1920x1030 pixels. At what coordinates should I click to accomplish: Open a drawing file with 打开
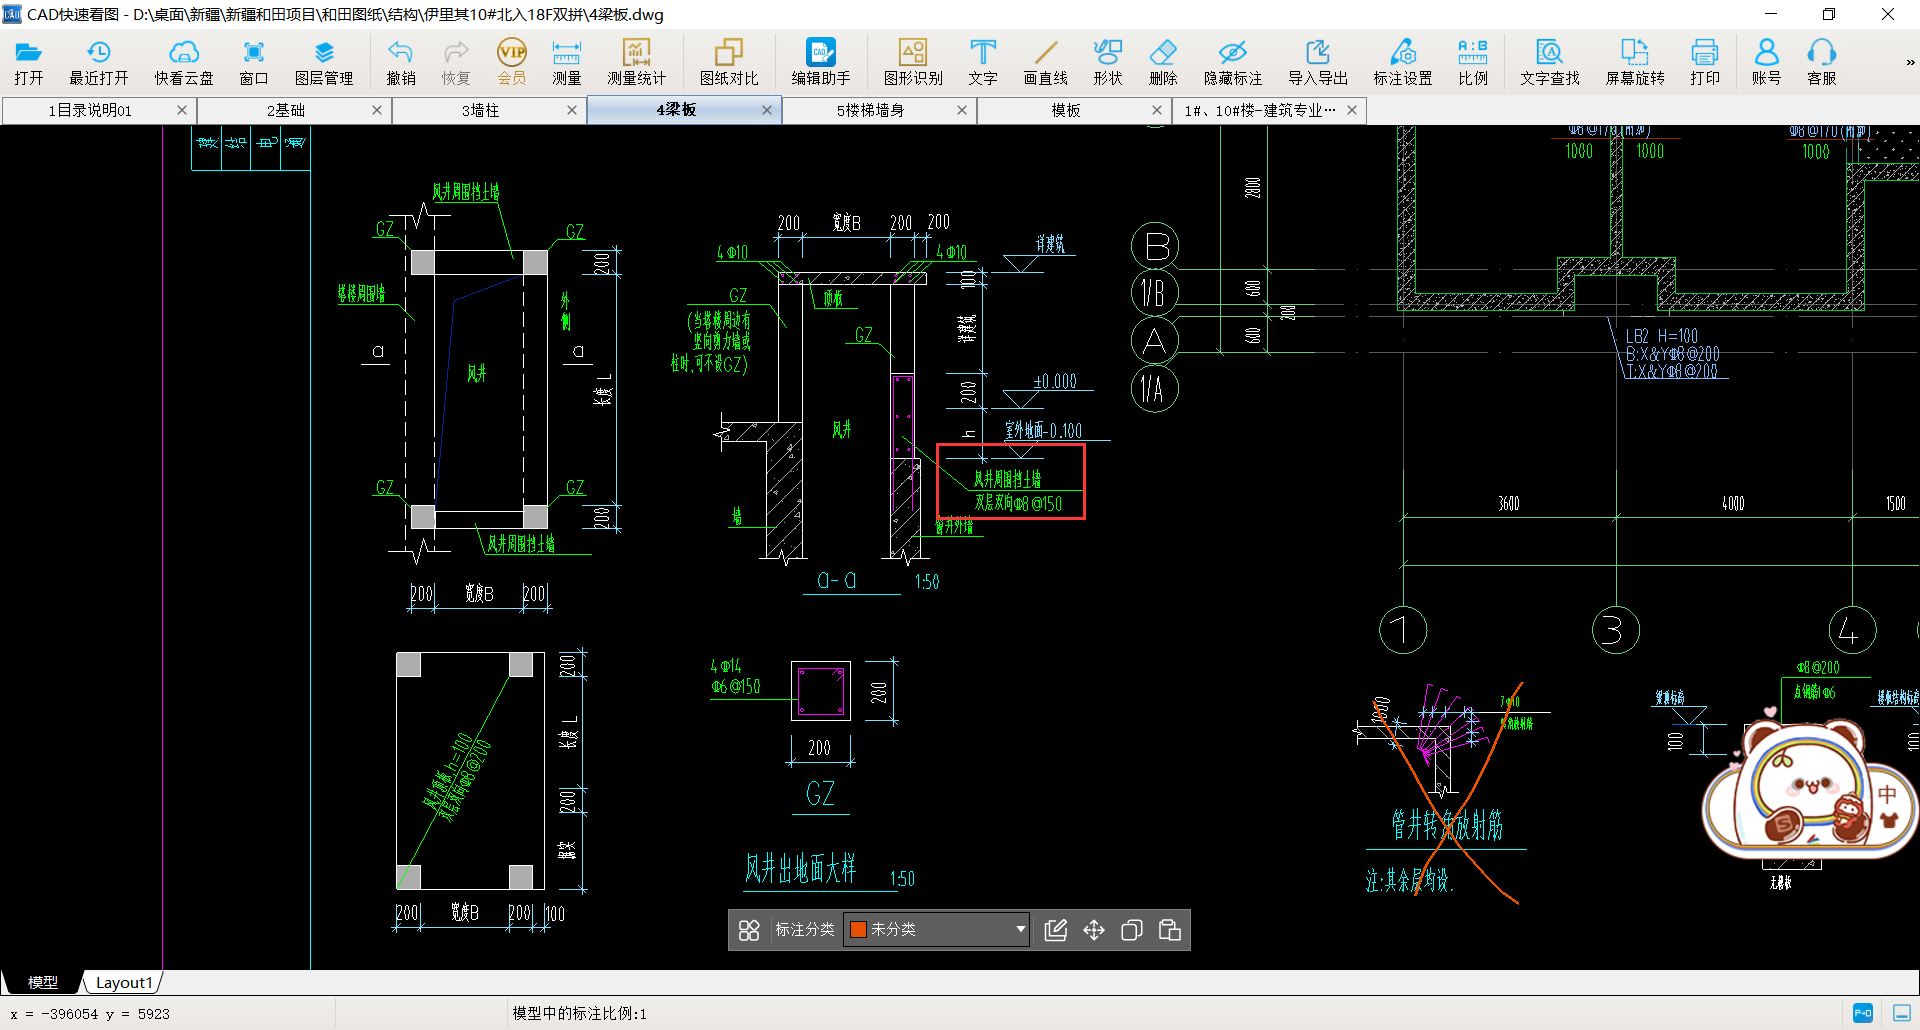pos(28,62)
